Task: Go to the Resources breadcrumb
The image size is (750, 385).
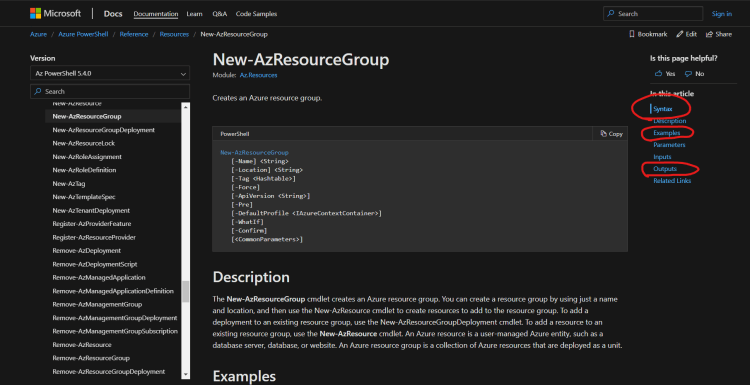Action: (x=174, y=34)
